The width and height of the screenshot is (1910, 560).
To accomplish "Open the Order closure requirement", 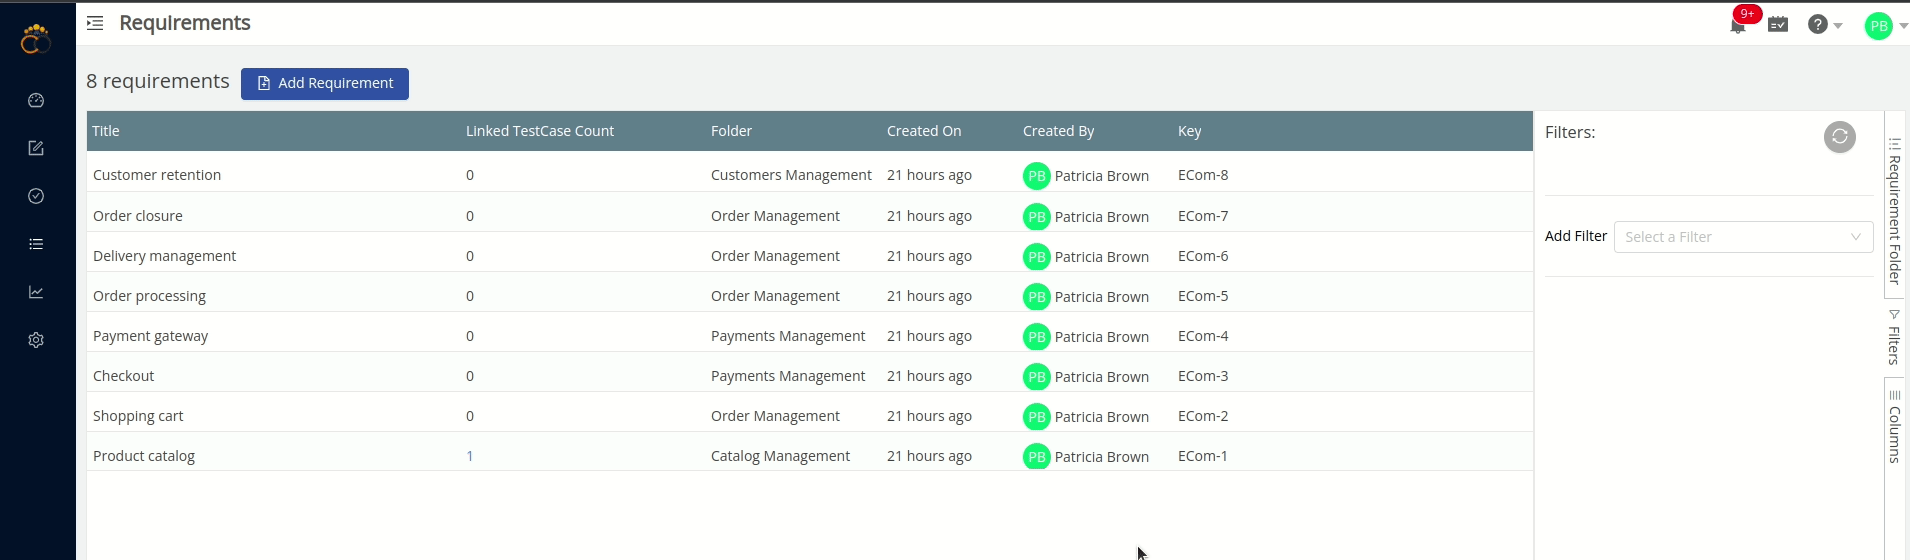I will [x=138, y=216].
